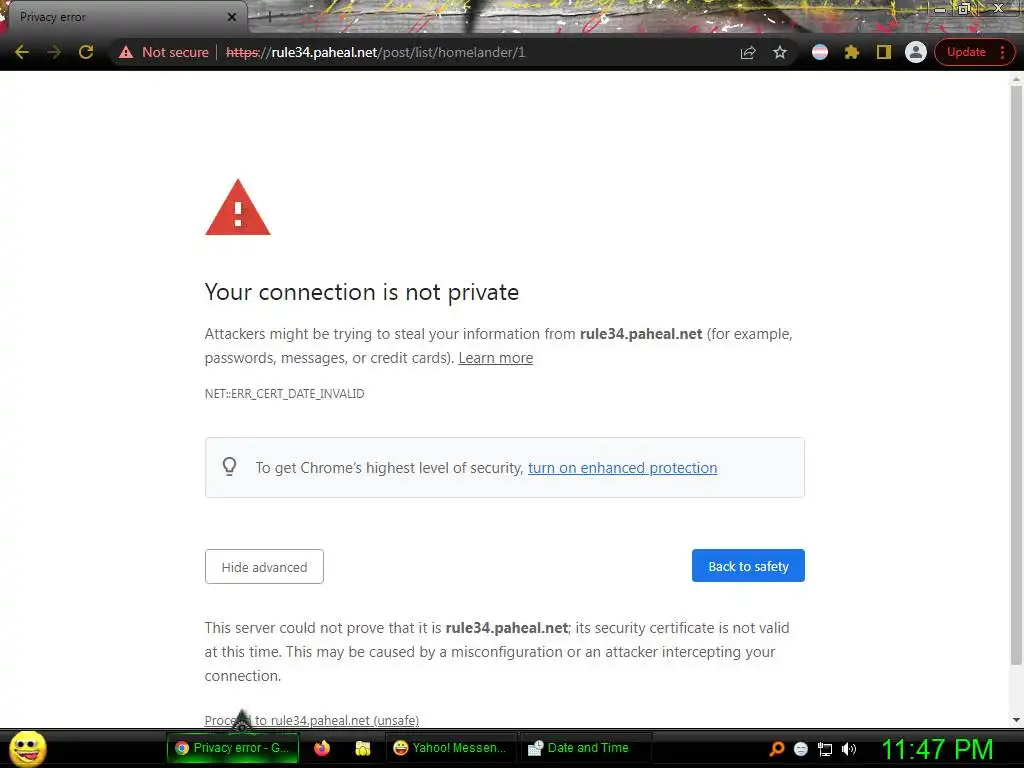Switch to Privacy error Chrome taskbar button
This screenshot has width=1024, height=768.
point(232,748)
